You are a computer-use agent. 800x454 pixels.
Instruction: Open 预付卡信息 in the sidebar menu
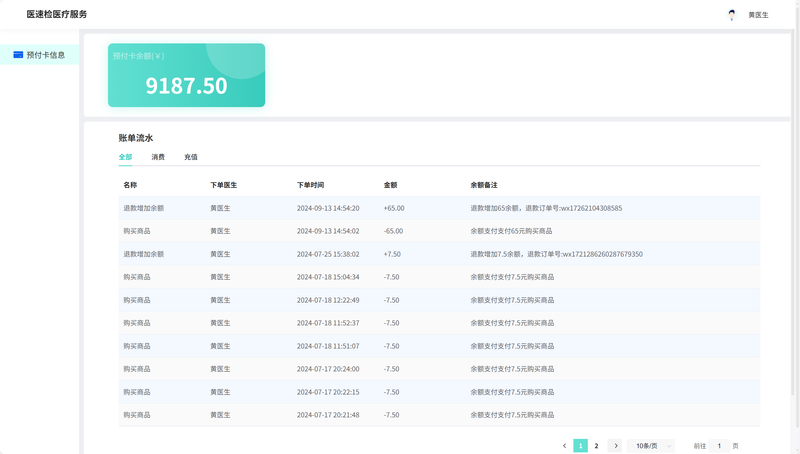(45, 55)
